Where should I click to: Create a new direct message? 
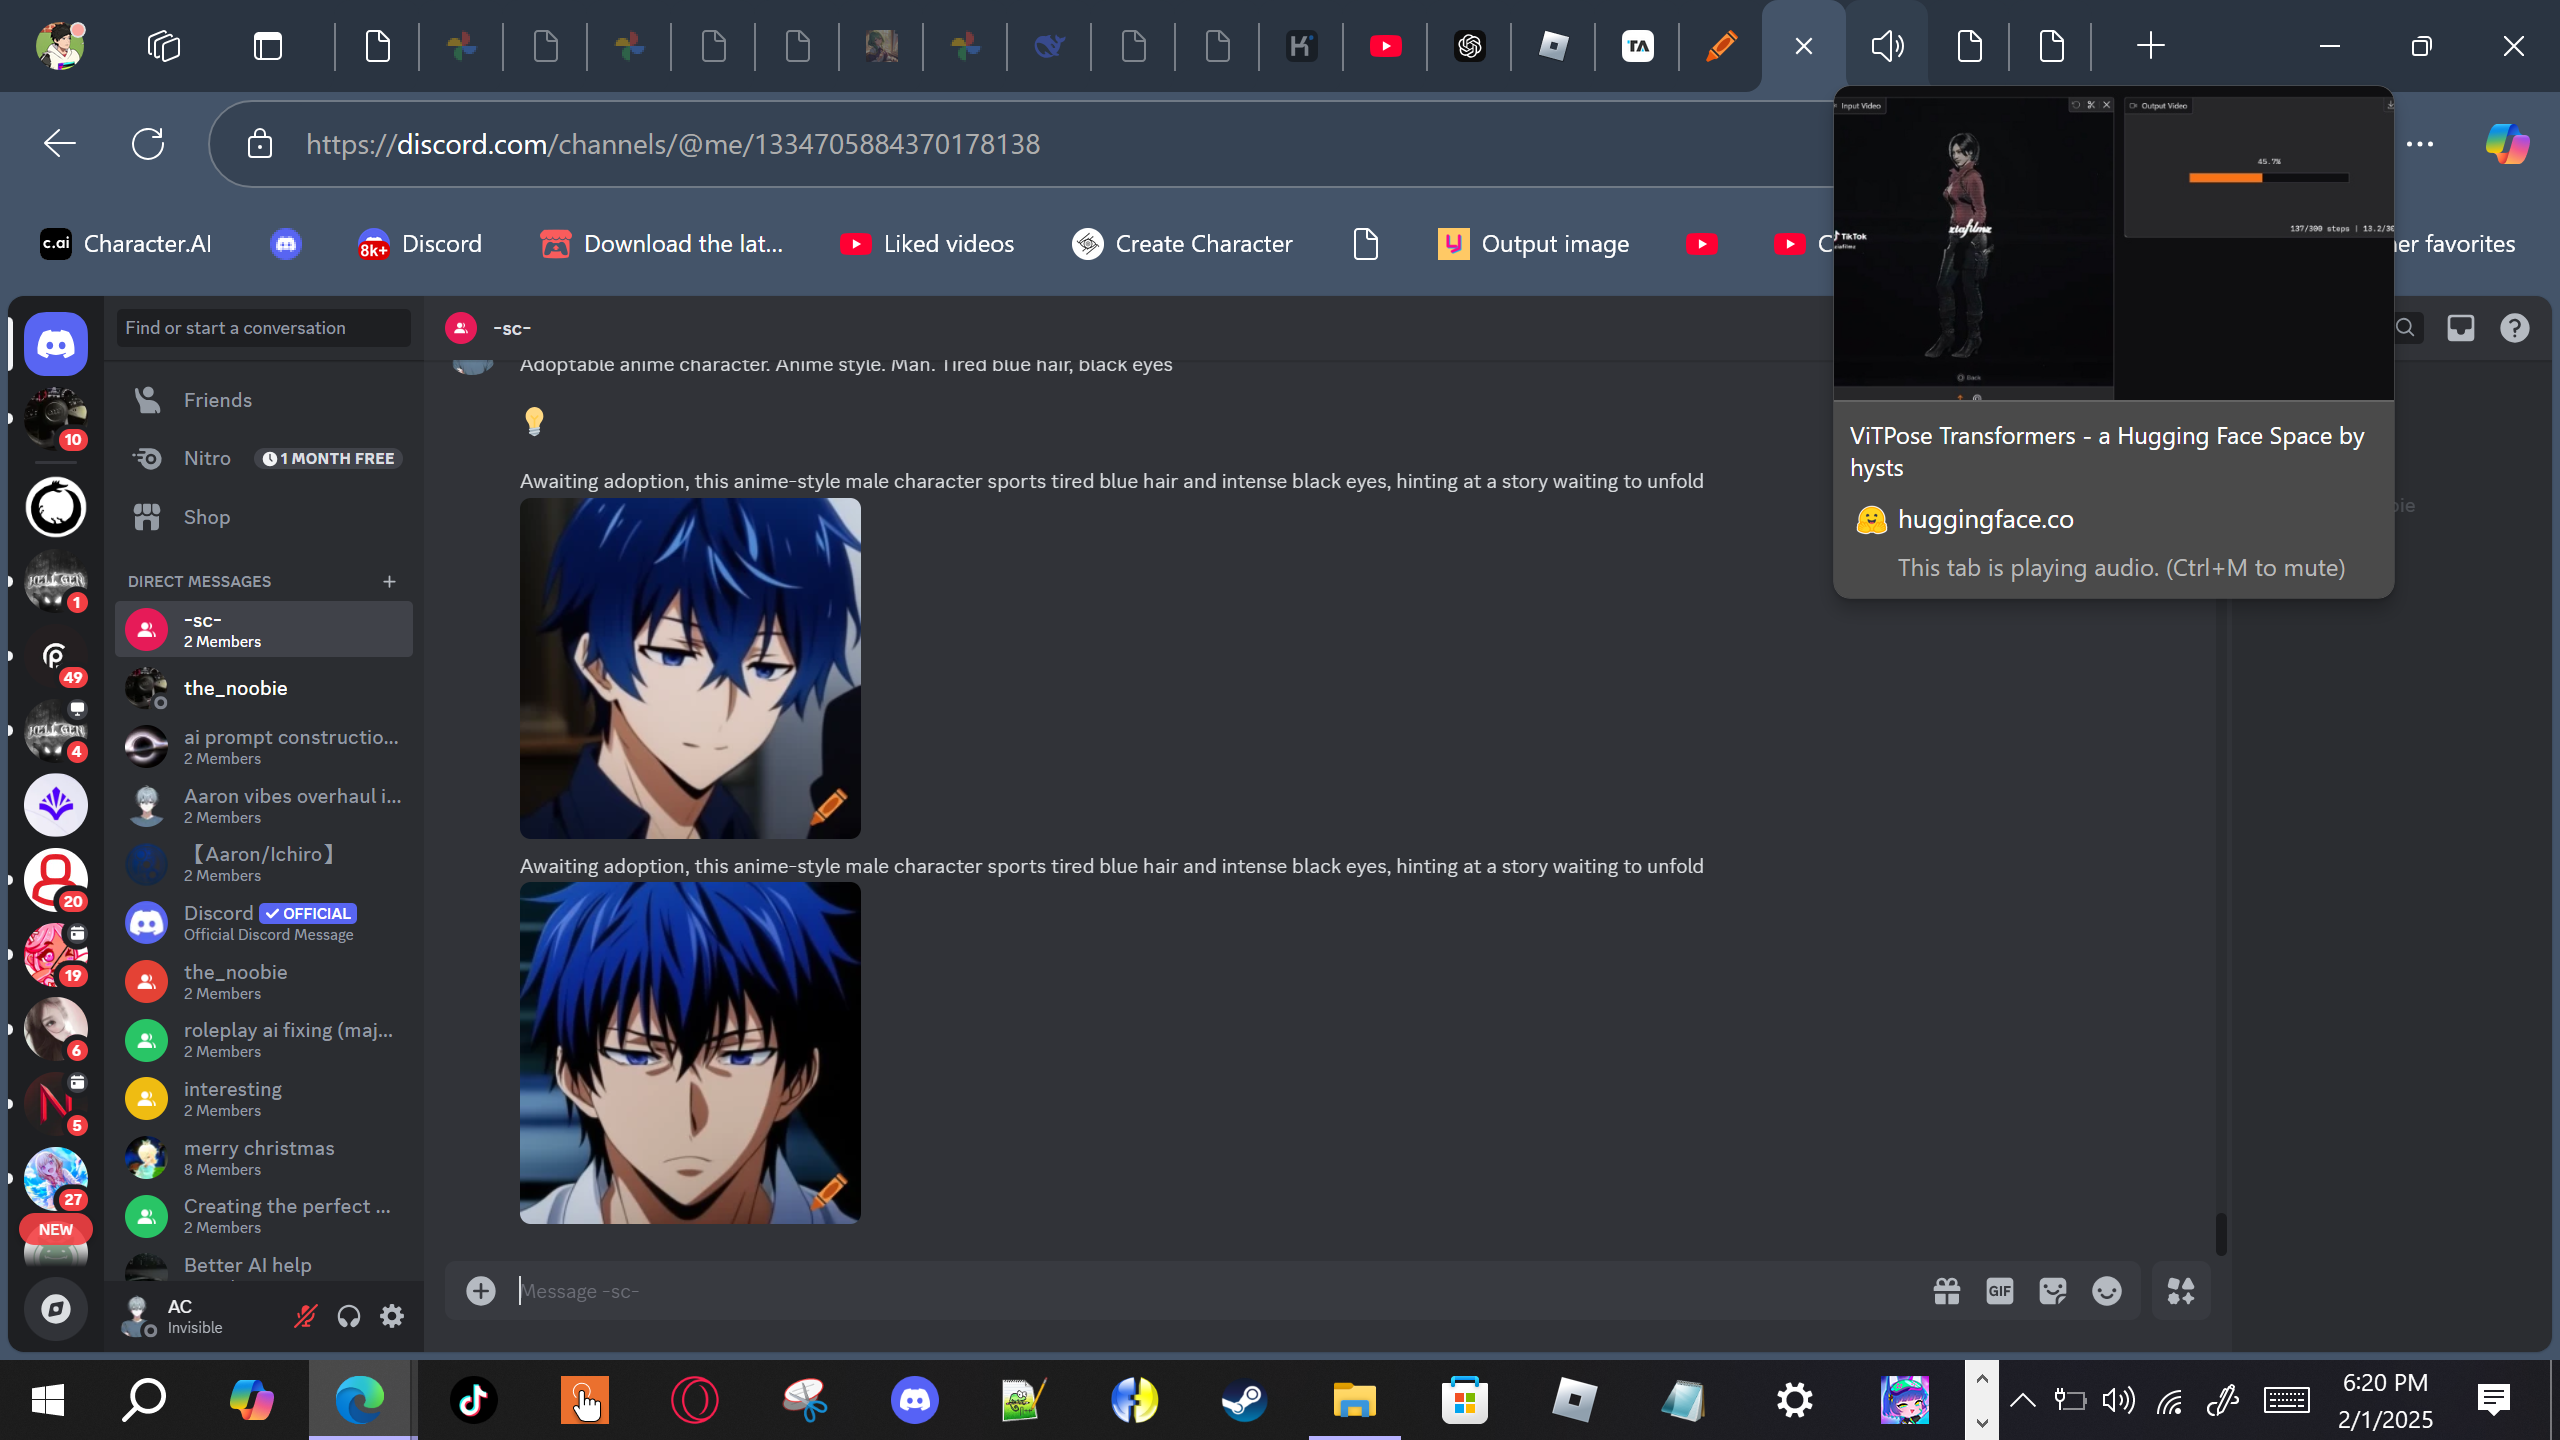[389, 582]
